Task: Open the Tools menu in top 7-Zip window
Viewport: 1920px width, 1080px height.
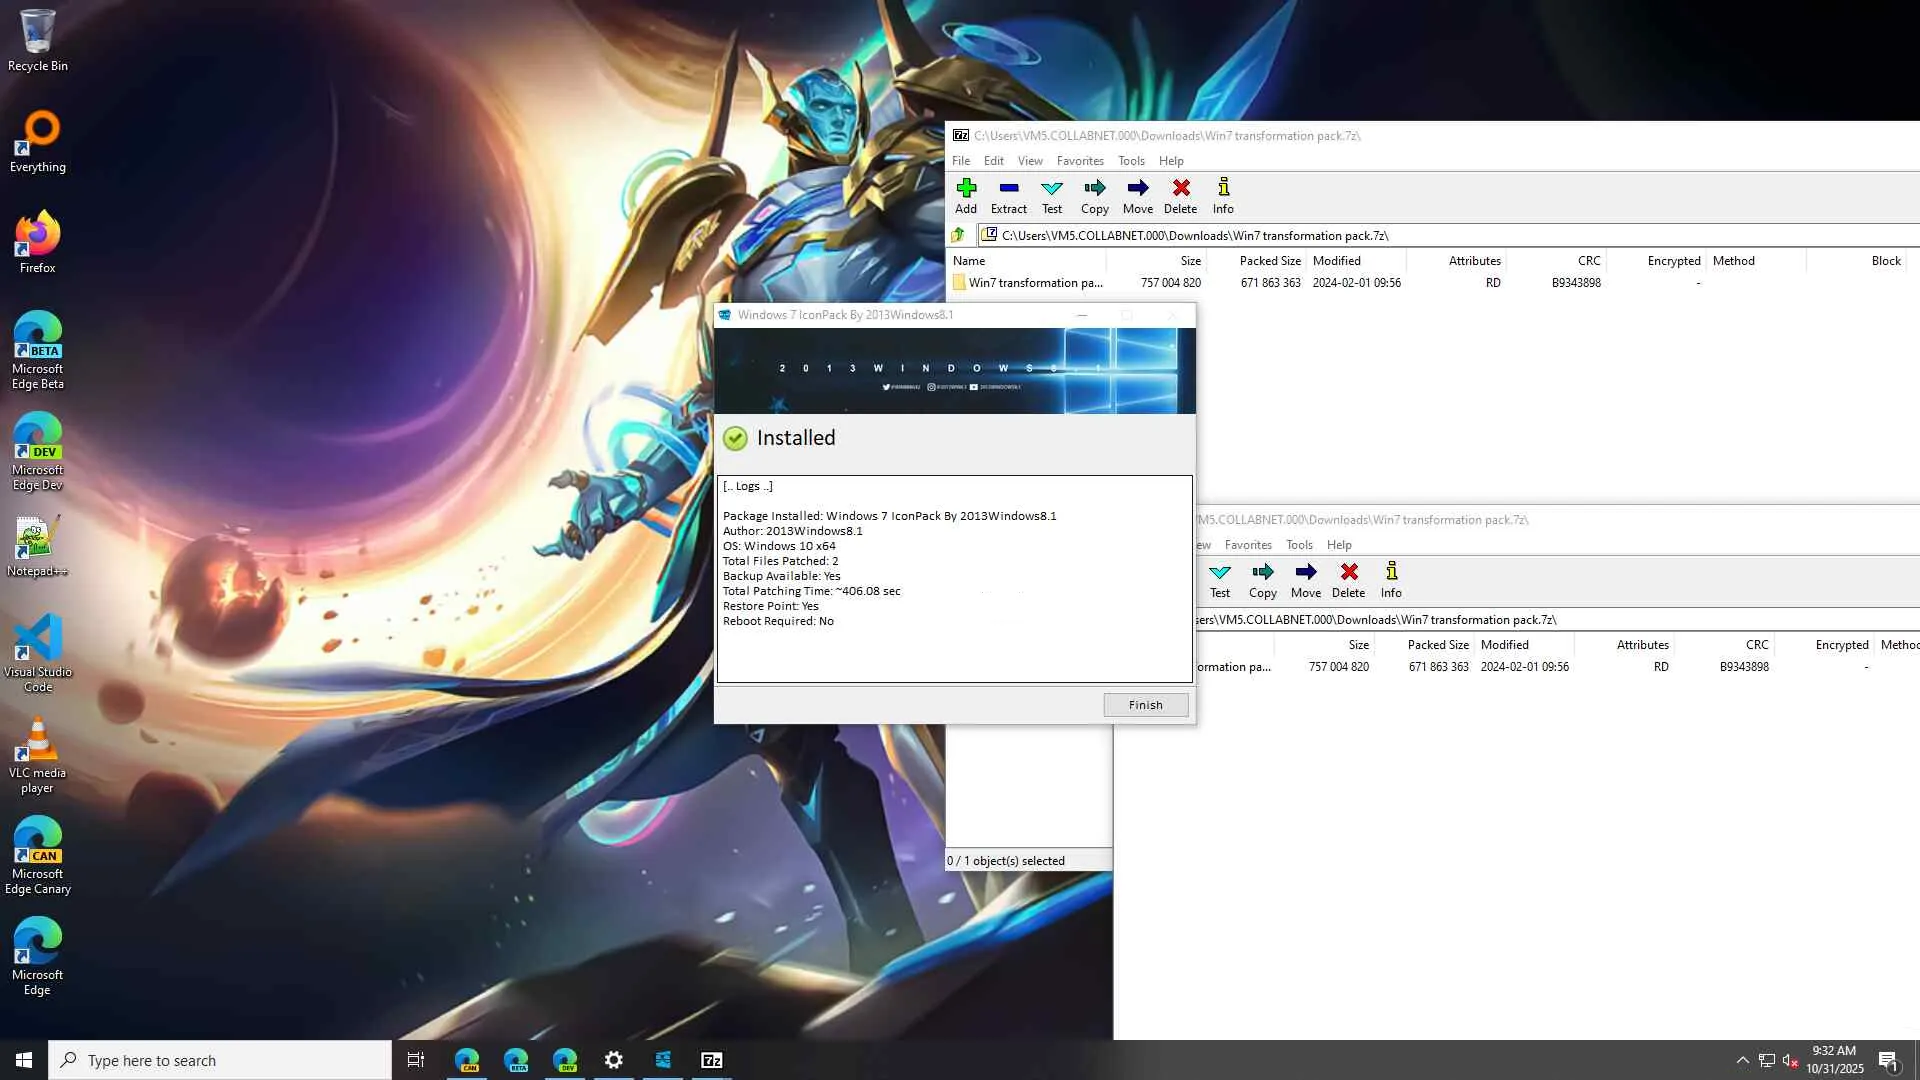Action: pos(1130,161)
